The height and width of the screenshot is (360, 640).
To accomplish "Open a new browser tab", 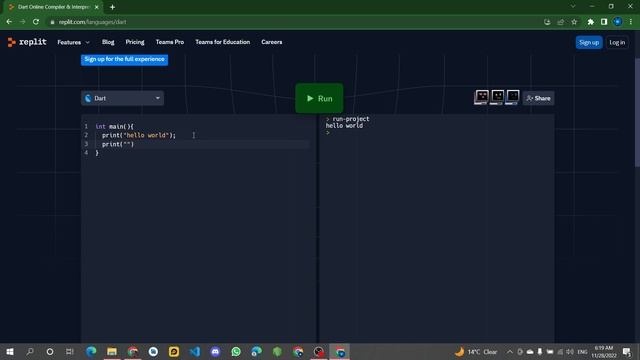I will point(112,7).
